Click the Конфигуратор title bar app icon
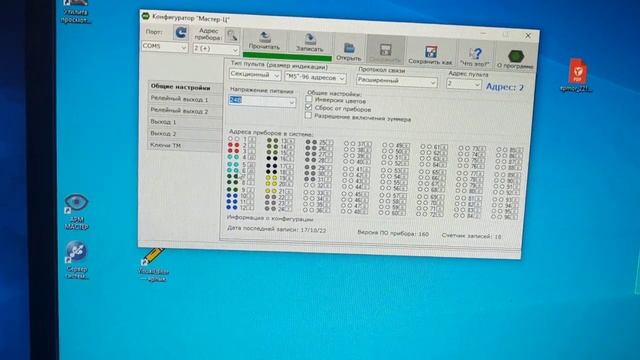The height and width of the screenshot is (360, 640). (146, 16)
